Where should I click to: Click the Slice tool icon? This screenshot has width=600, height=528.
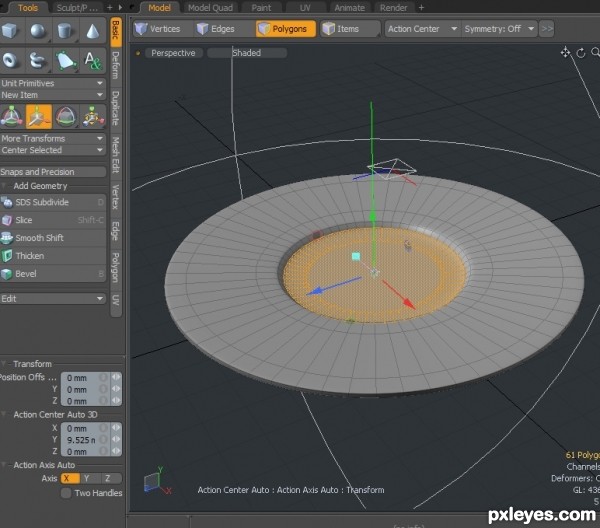pos(7,220)
